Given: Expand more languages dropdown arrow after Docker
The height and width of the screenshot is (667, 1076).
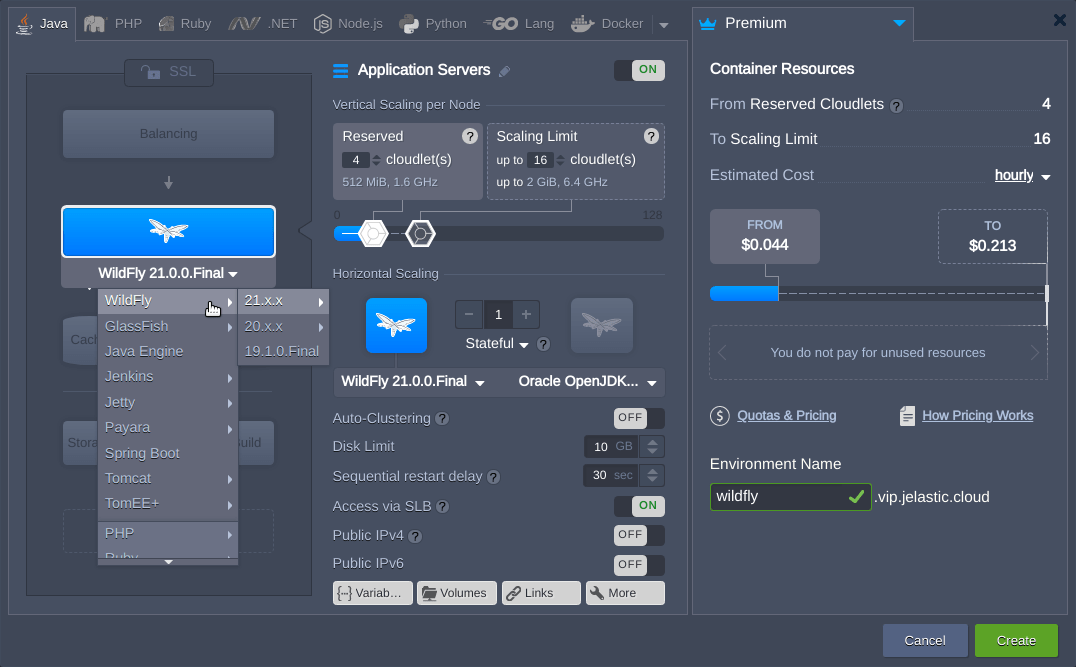Looking at the screenshot, I should click(664, 25).
